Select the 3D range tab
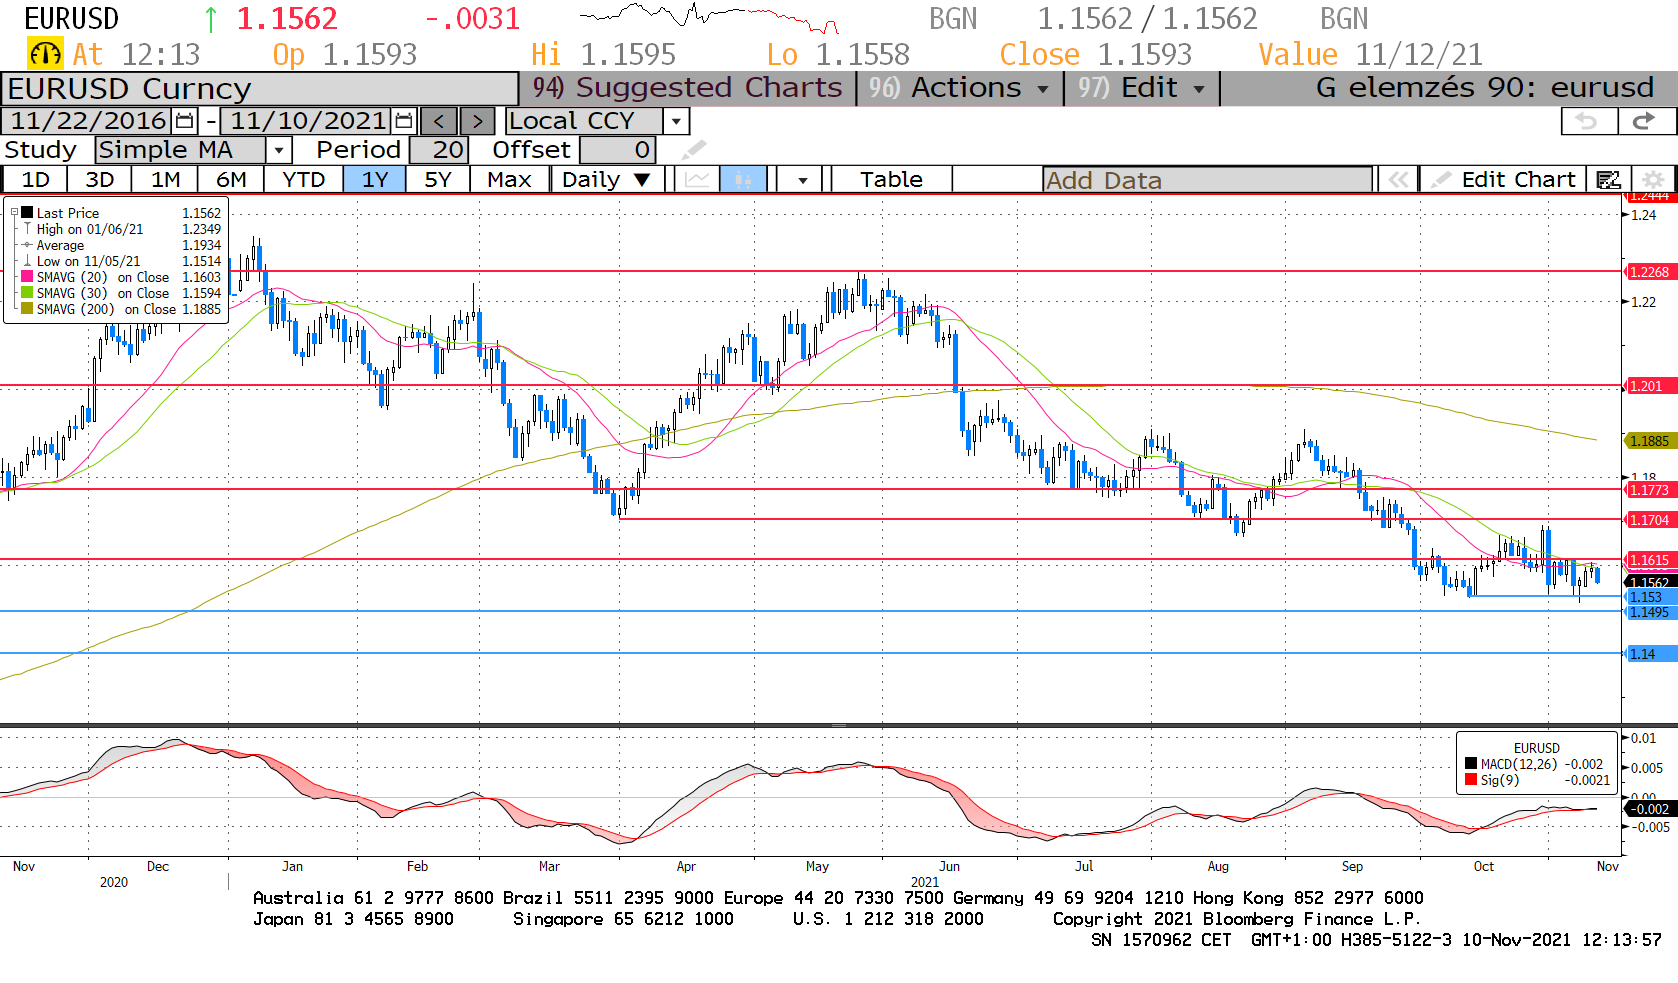The width and height of the screenshot is (1678, 983). pos(99,180)
